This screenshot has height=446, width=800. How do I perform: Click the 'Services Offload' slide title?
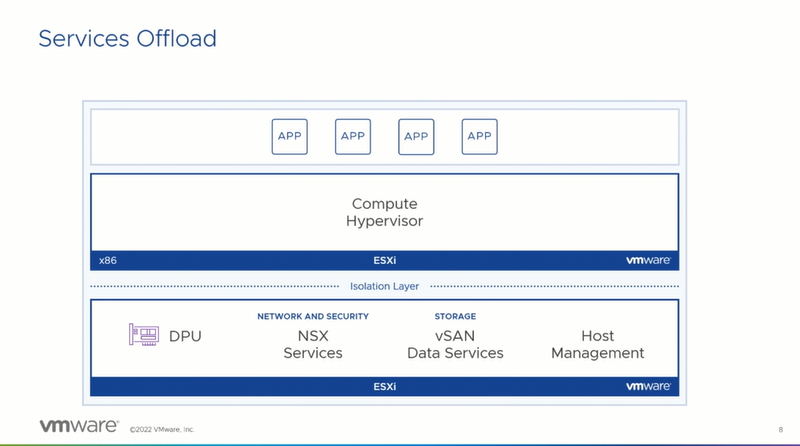(128, 39)
